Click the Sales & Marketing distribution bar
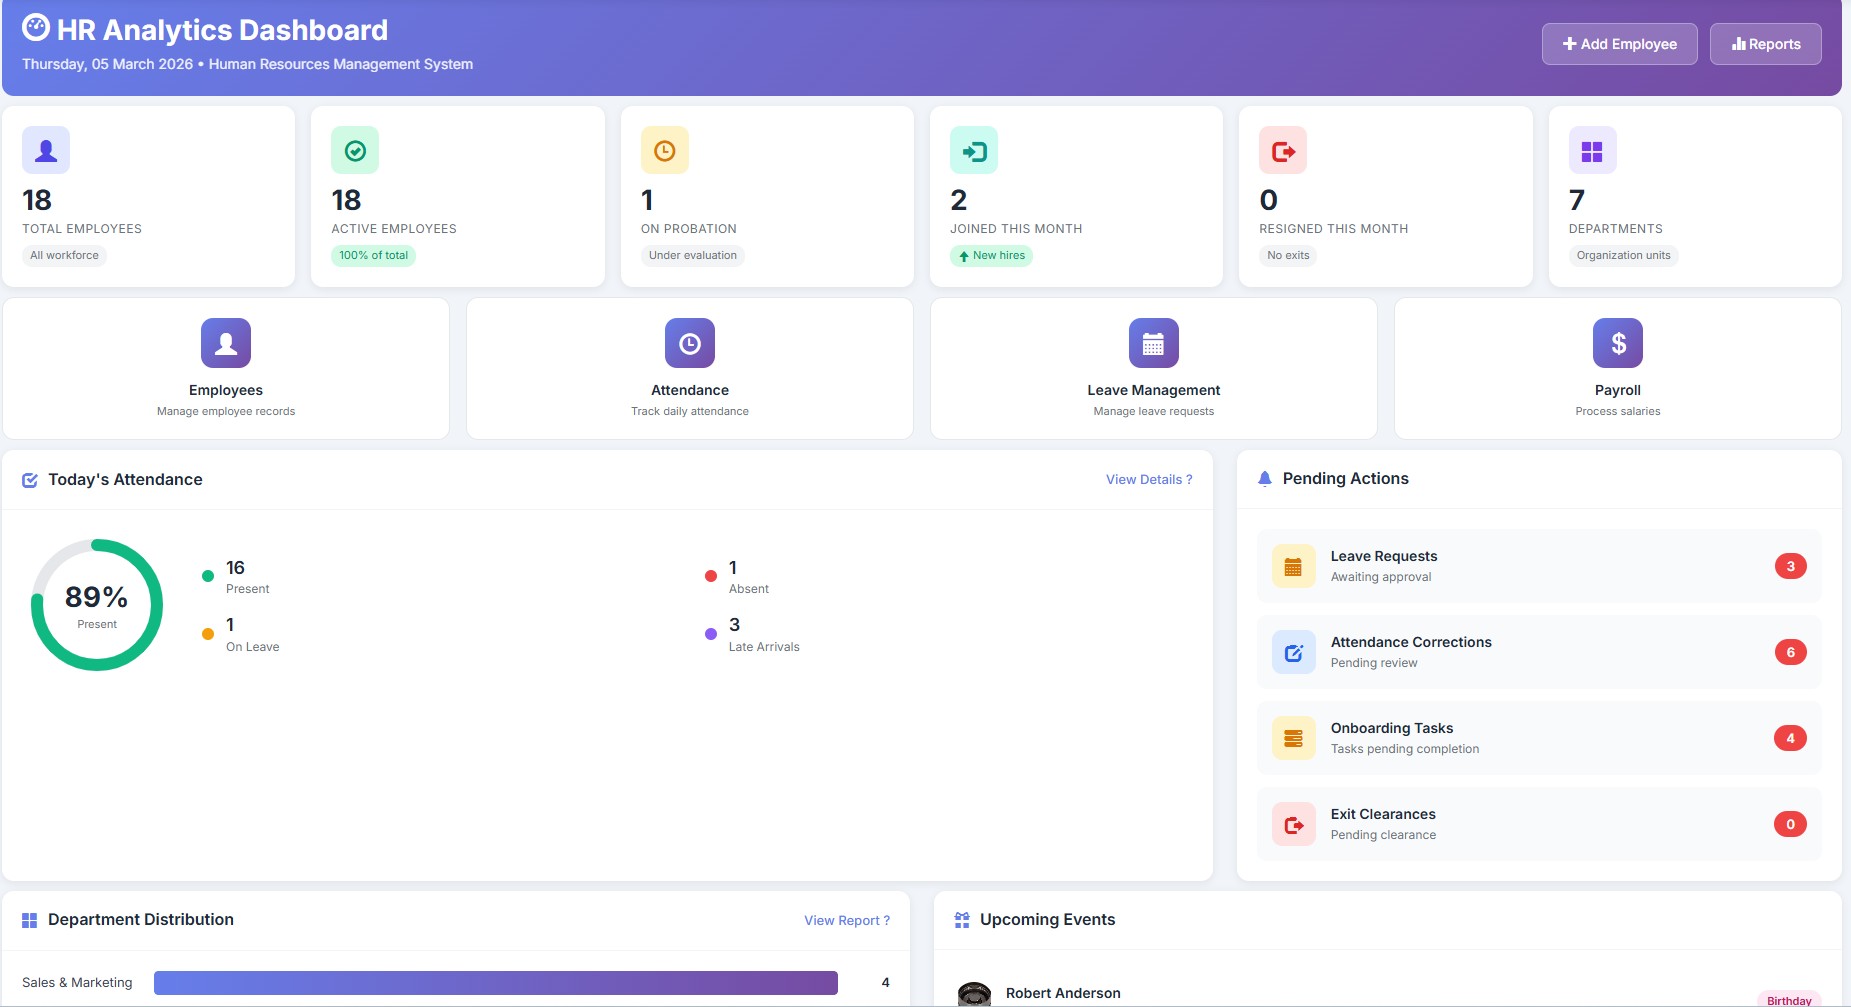 pos(496,982)
